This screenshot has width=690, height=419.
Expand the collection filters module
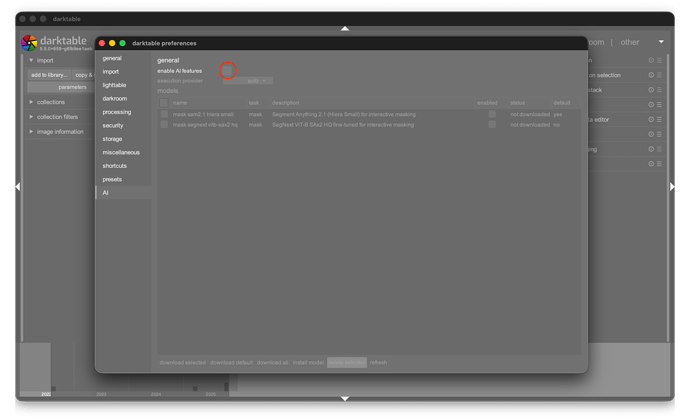pyautogui.click(x=31, y=117)
